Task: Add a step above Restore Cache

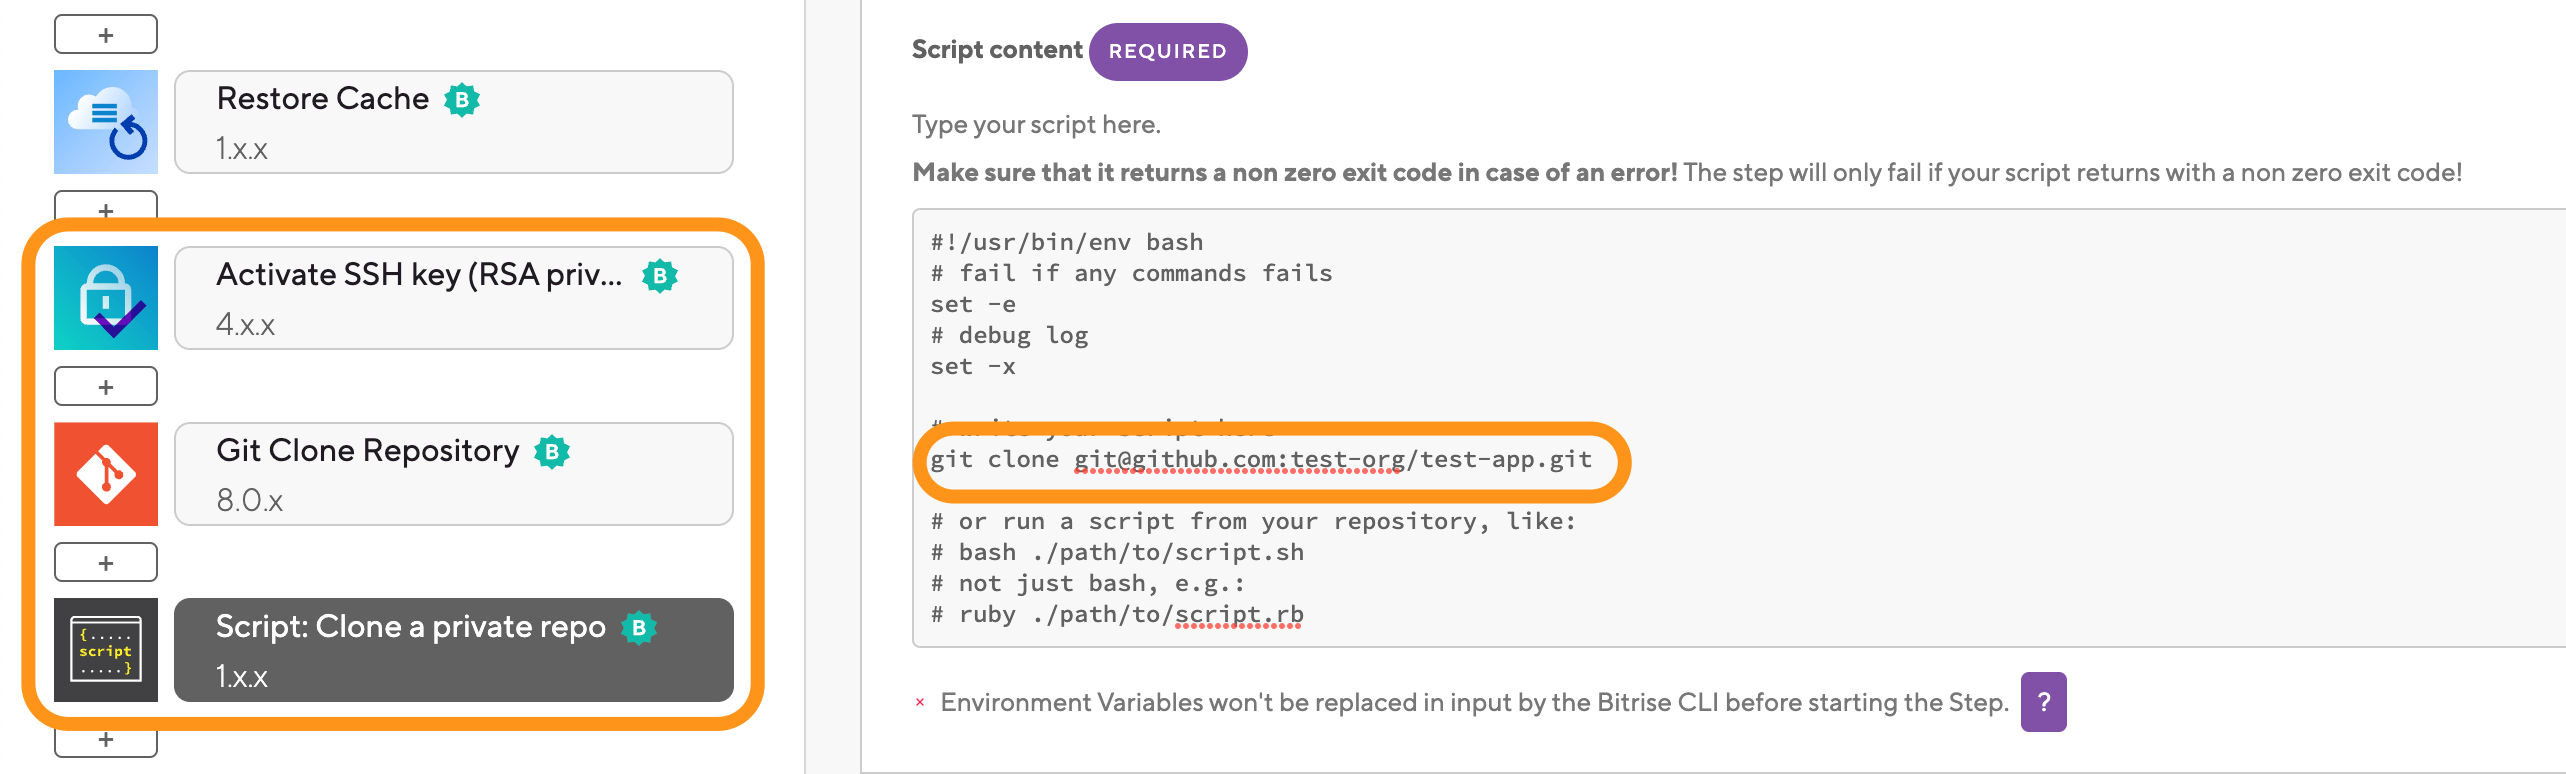Action: pos(106,35)
